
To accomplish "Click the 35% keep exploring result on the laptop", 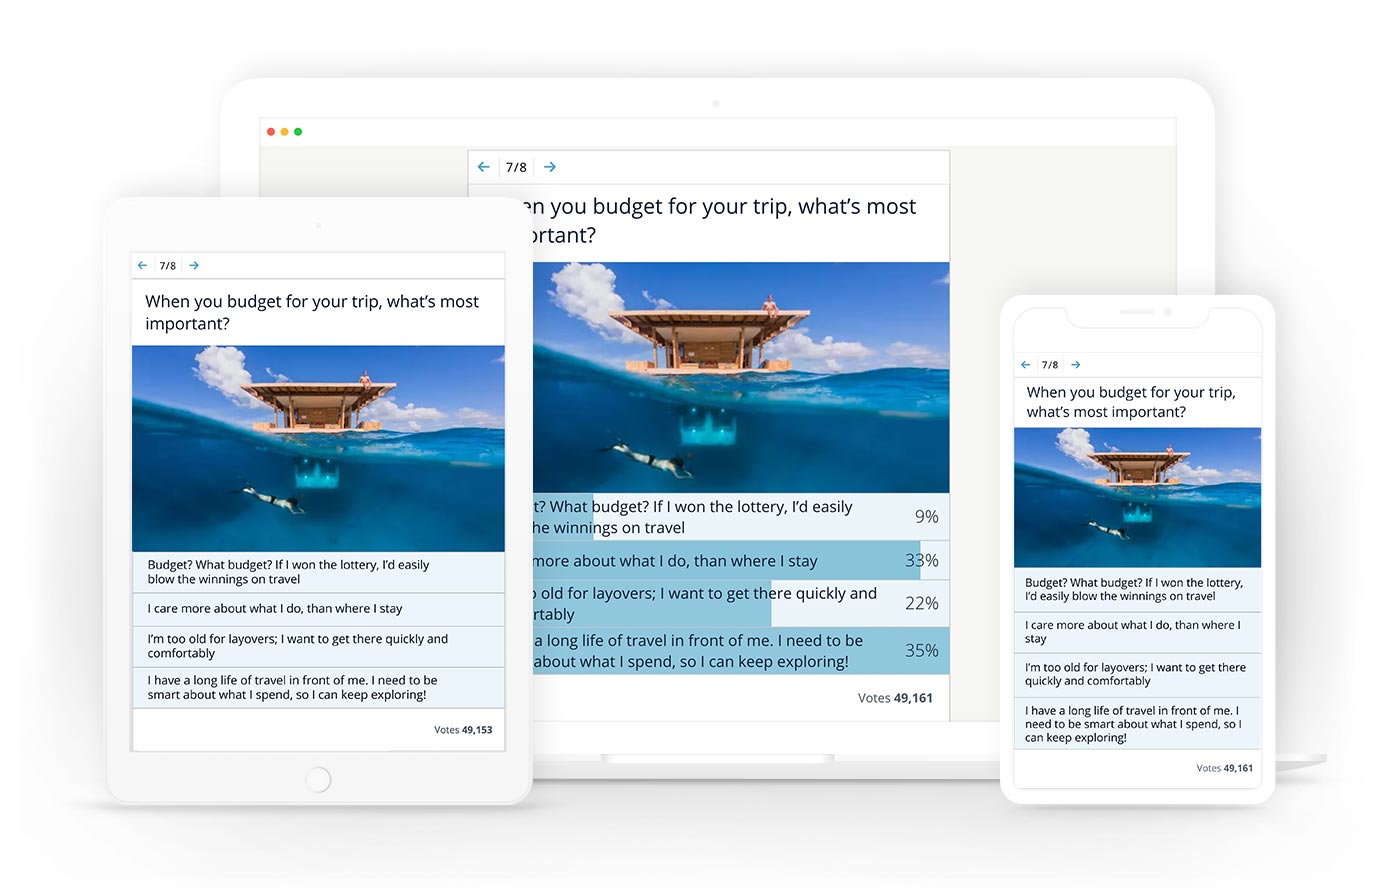I will point(740,651).
